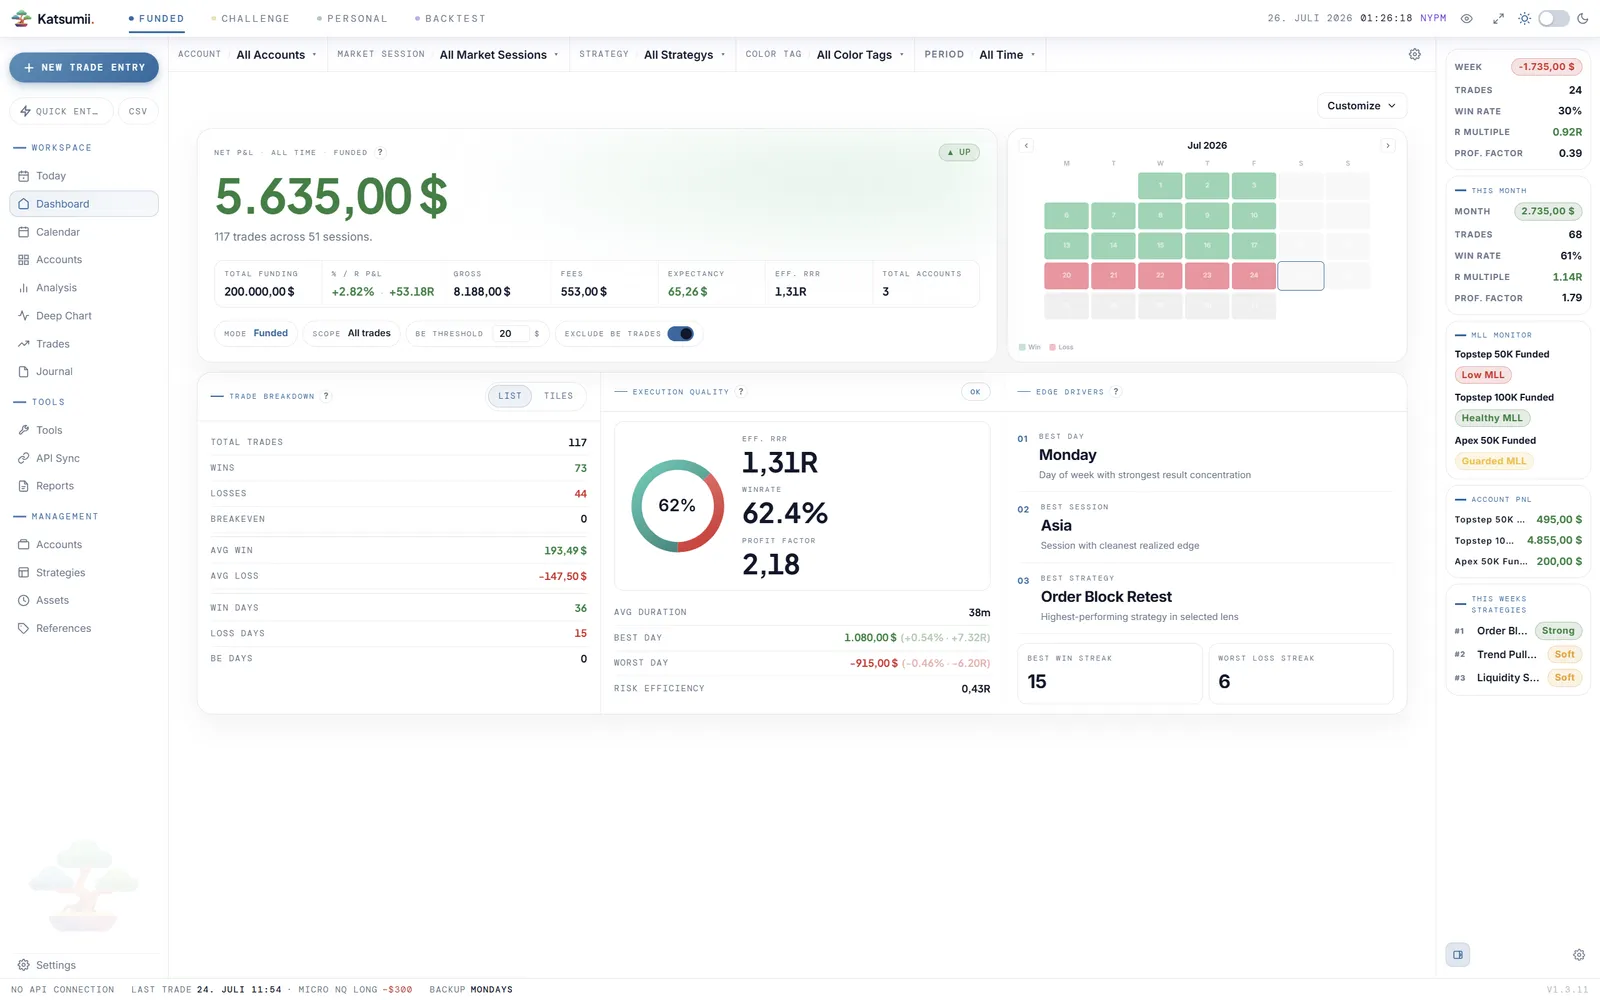
Task: Open API Sync tool
Action: [84, 458]
